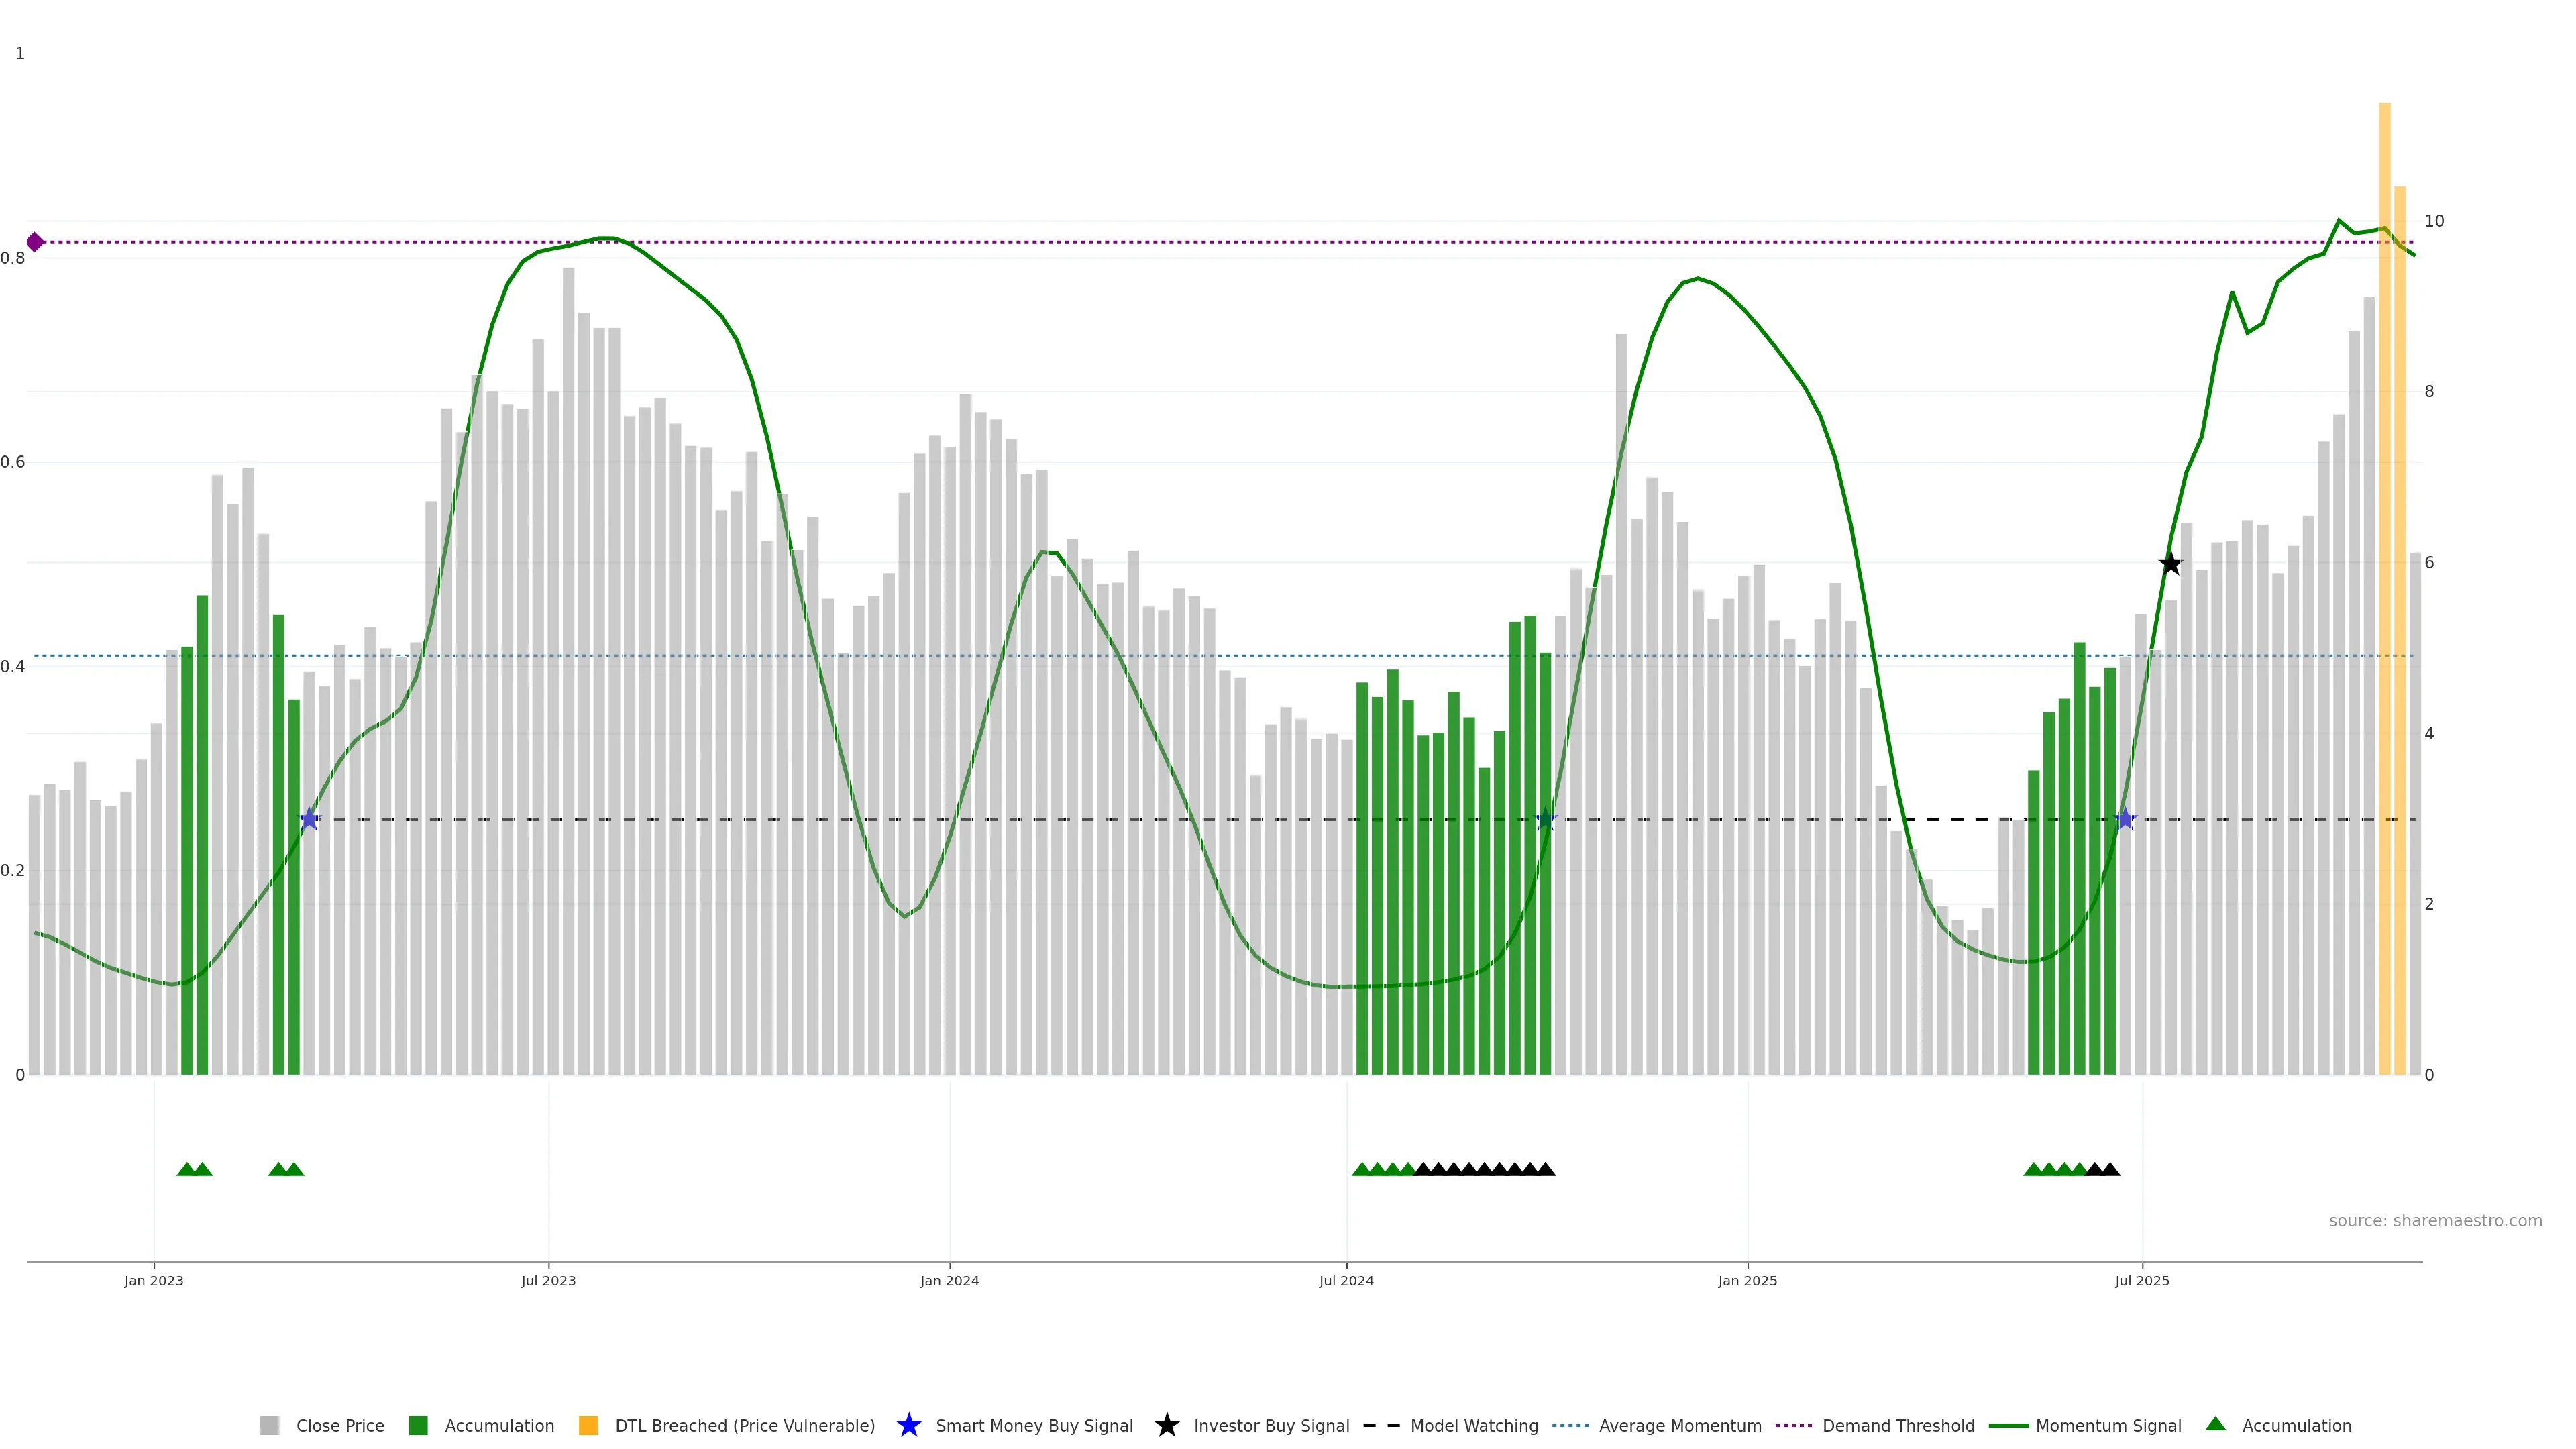Click the green Accumulation square legend swatch
Image resolution: width=2576 pixels, height=1449 pixels.
[418, 1425]
